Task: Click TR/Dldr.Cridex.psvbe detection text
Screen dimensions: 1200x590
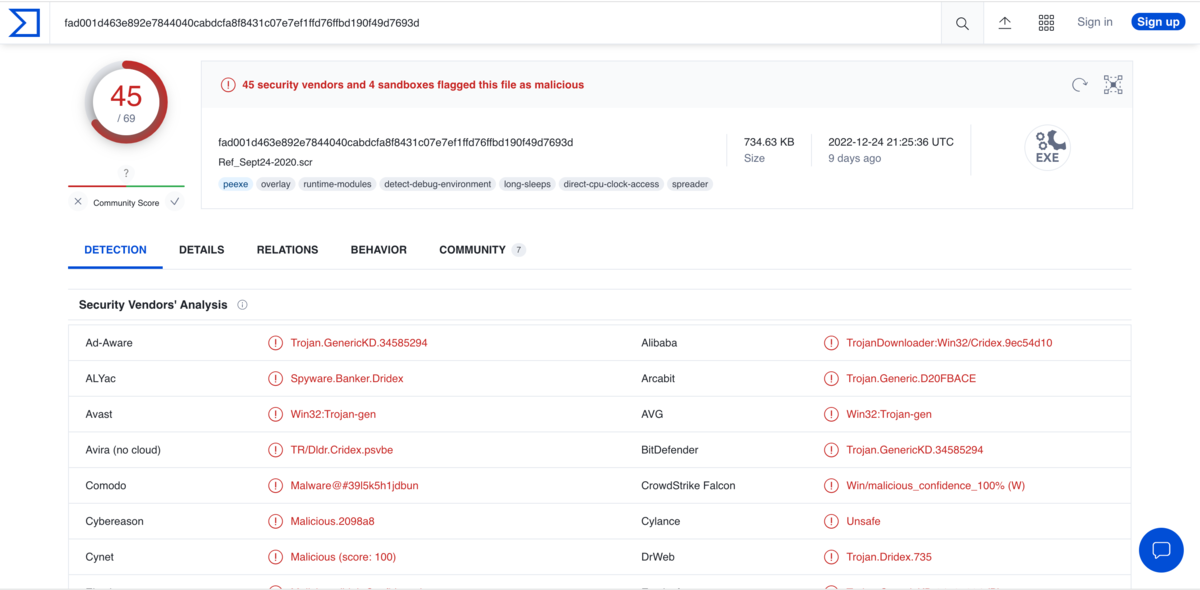Action: click(342, 450)
